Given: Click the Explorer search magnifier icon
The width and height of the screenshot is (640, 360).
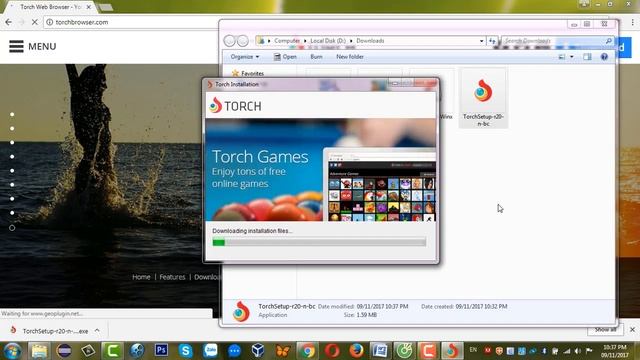Looking at the screenshot, I should point(608,41).
